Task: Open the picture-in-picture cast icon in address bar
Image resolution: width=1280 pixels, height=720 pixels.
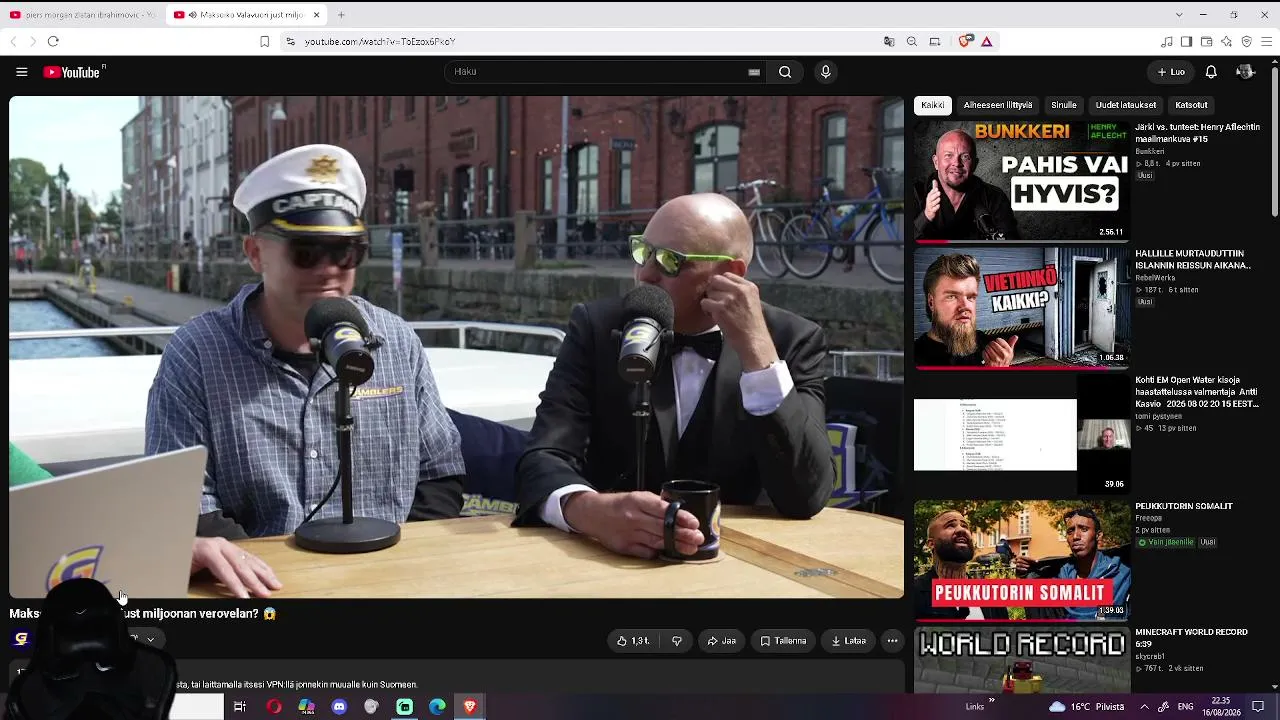Action: [x=935, y=41]
